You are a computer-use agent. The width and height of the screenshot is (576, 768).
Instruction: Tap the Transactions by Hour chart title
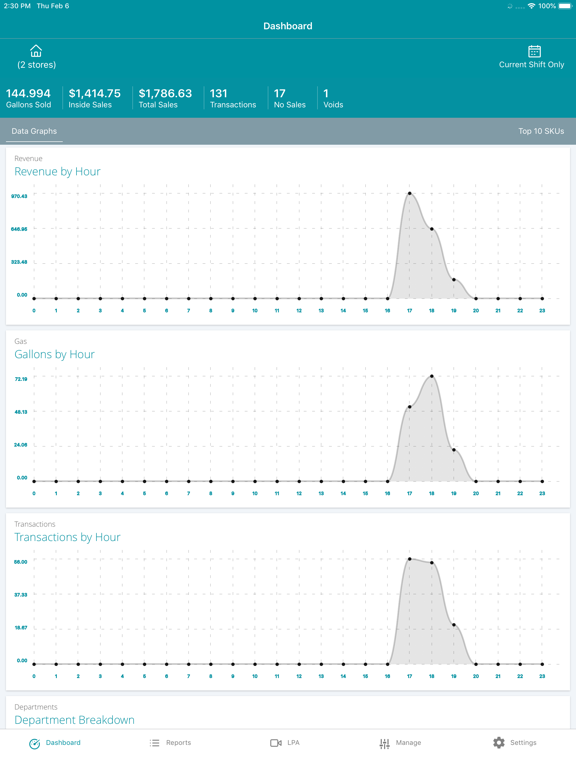(67, 537)
